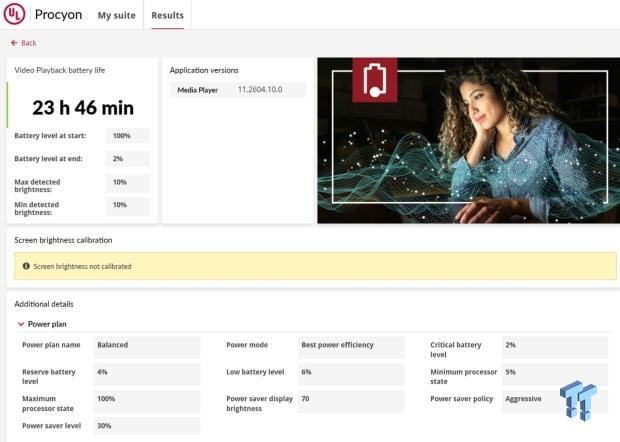The height and width of the screenshot is (442, 620).
Task: Click the Power plan section heading
Action: [x=47, y=324]
